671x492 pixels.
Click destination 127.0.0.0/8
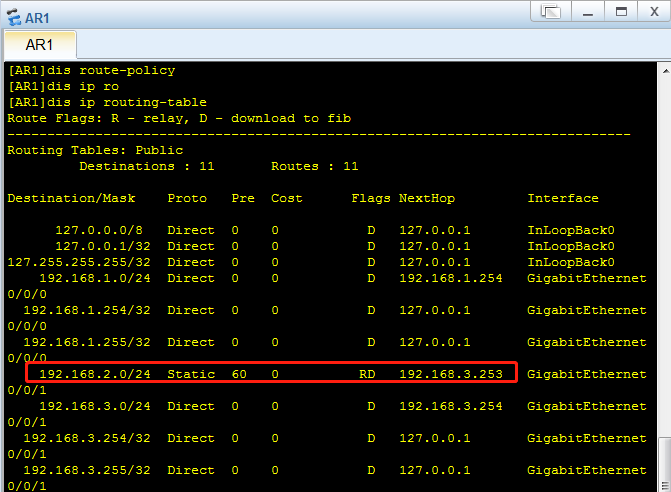pyautogui.click(x=99, y=230)
